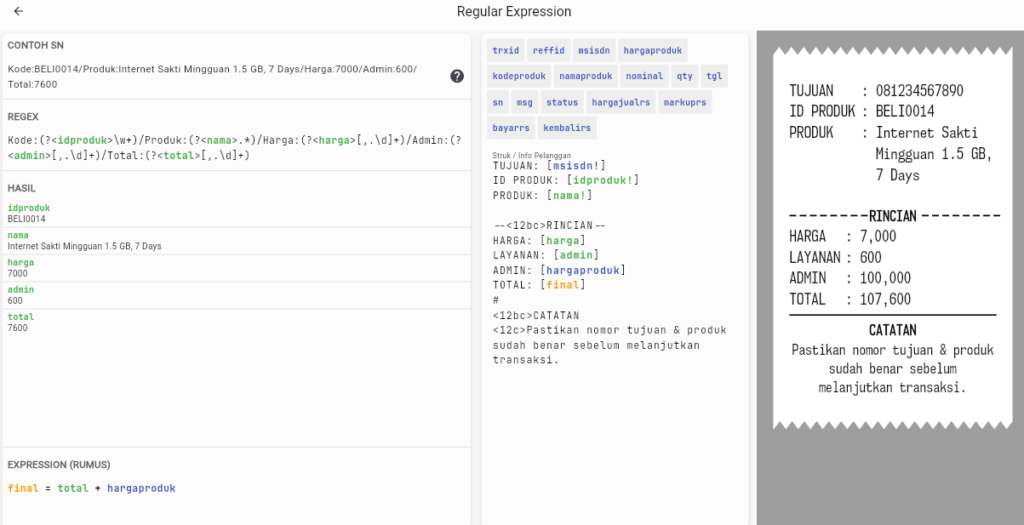
Task: Insert the tgl date chip
Action: 713,76
